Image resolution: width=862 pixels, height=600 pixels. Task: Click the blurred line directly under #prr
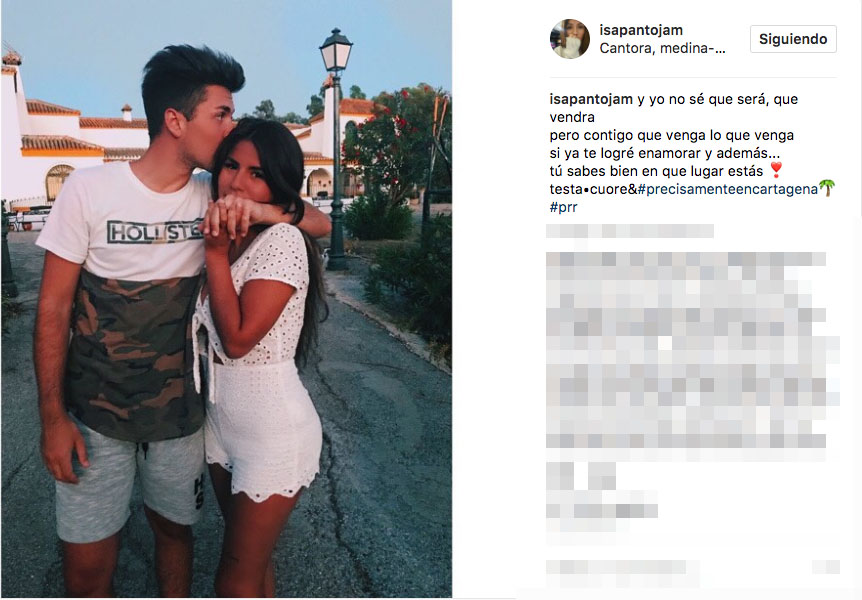tap(630, 231)
